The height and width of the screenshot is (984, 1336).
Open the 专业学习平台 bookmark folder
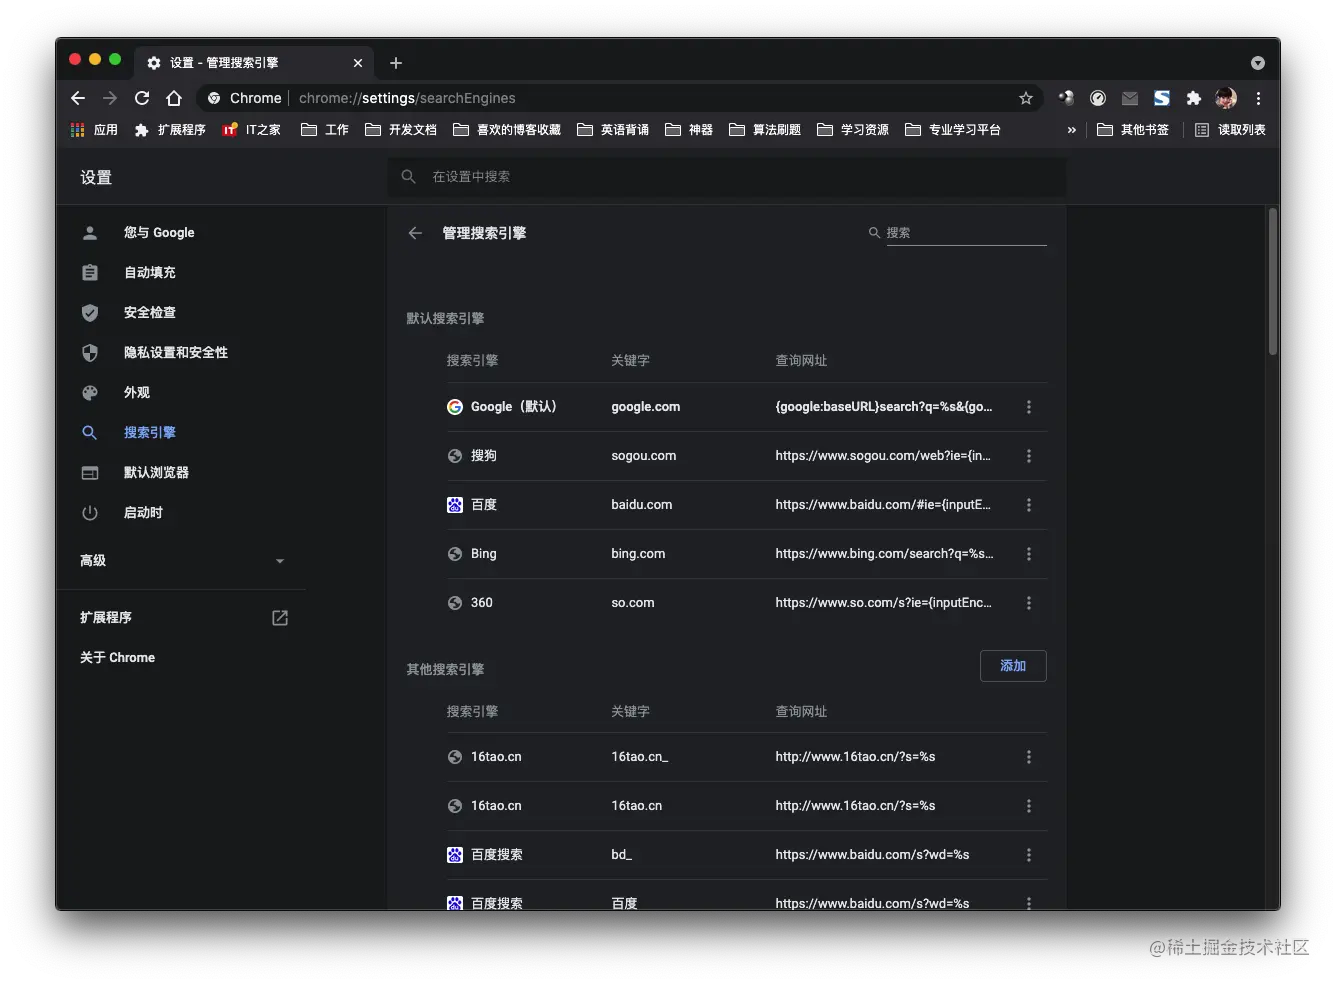[953, 130]
